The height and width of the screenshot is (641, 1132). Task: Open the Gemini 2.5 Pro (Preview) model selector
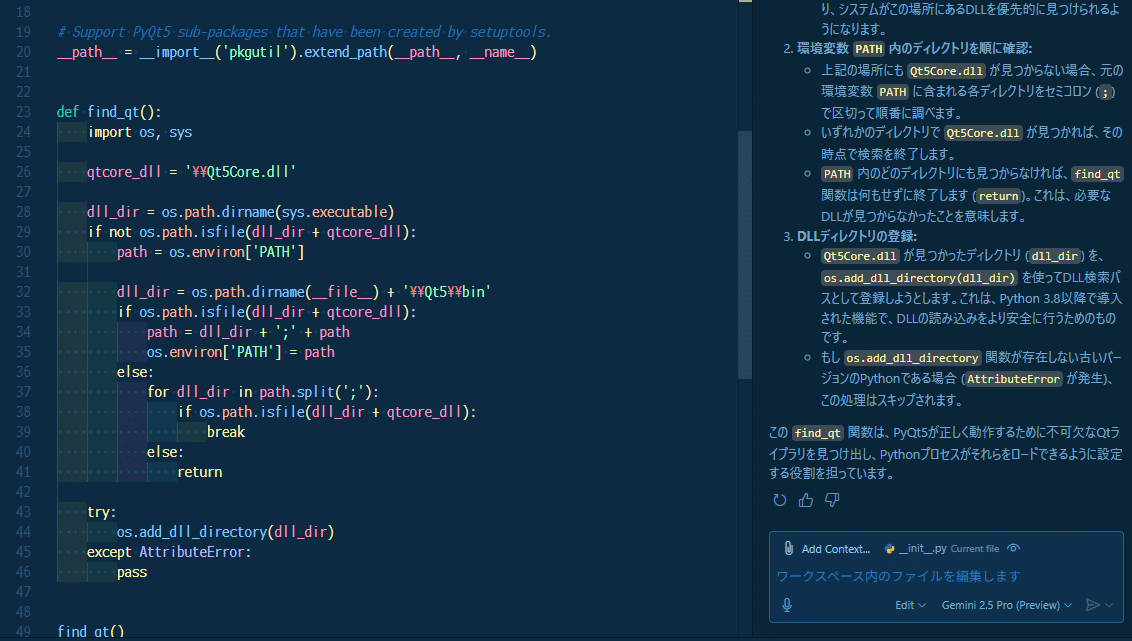pyautogui.click(x=1006, y=604)
